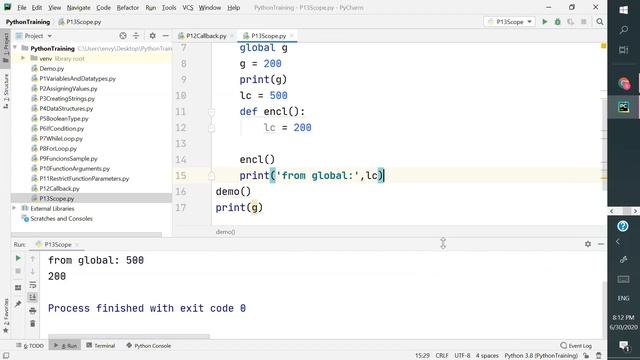Expand the venv folder
The width and height of the screenshot is (640, 360).
[x=23, y=58]
